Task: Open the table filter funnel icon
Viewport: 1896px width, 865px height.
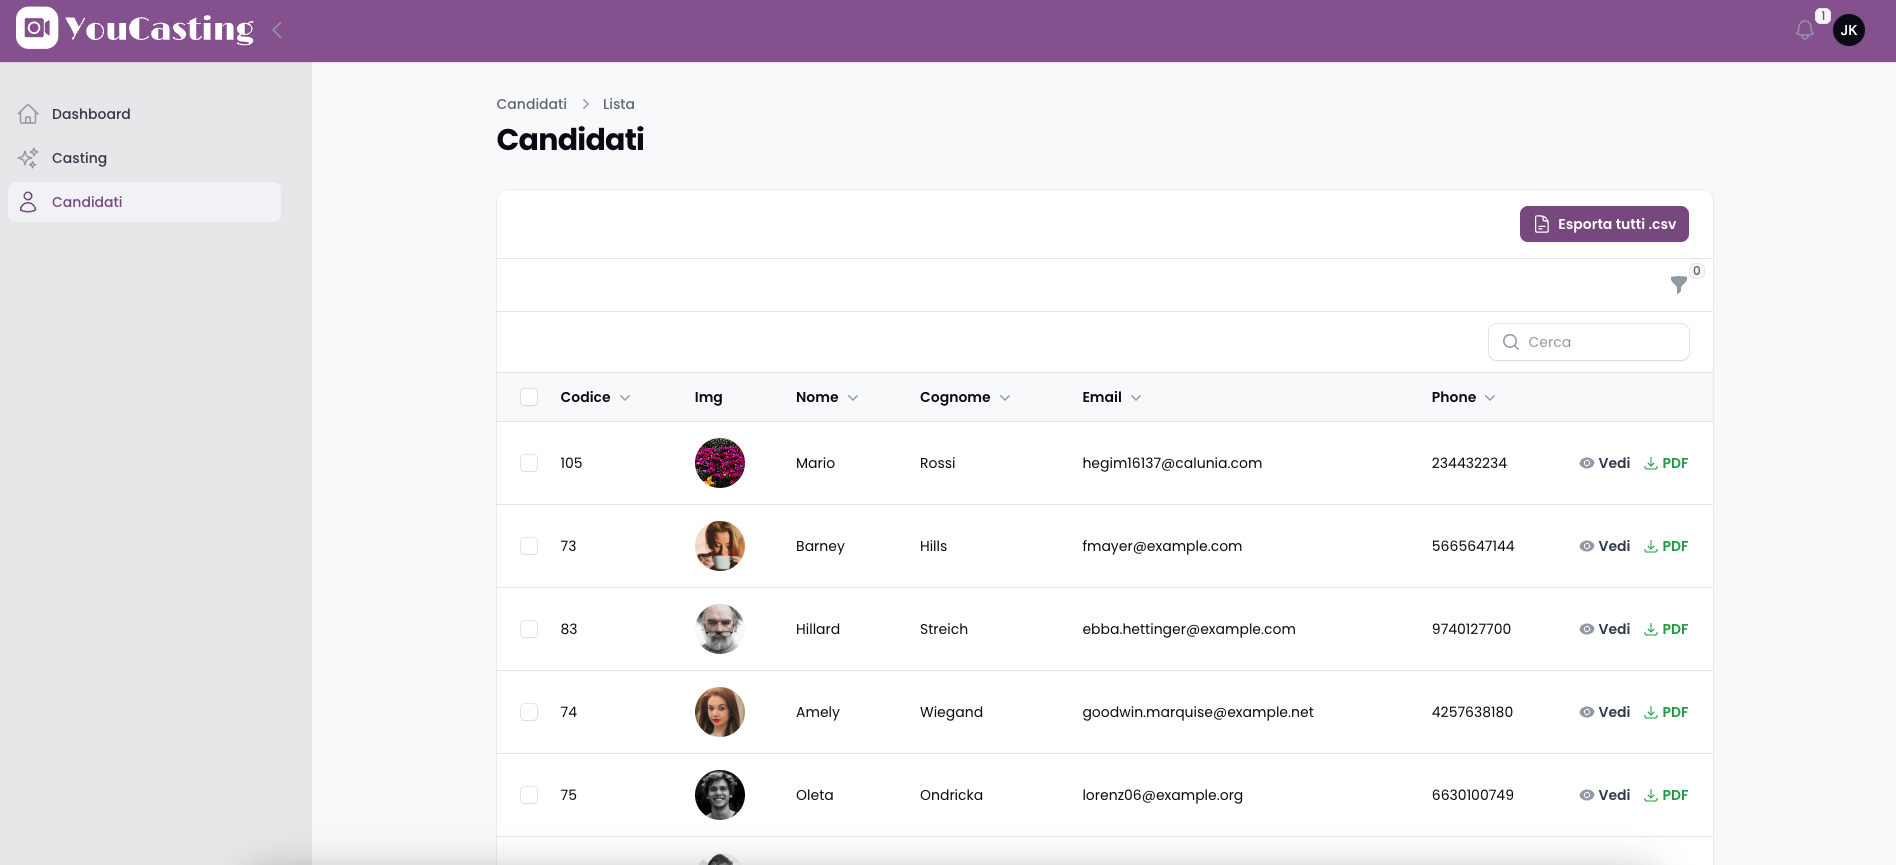Action: tap(1679, 285)
